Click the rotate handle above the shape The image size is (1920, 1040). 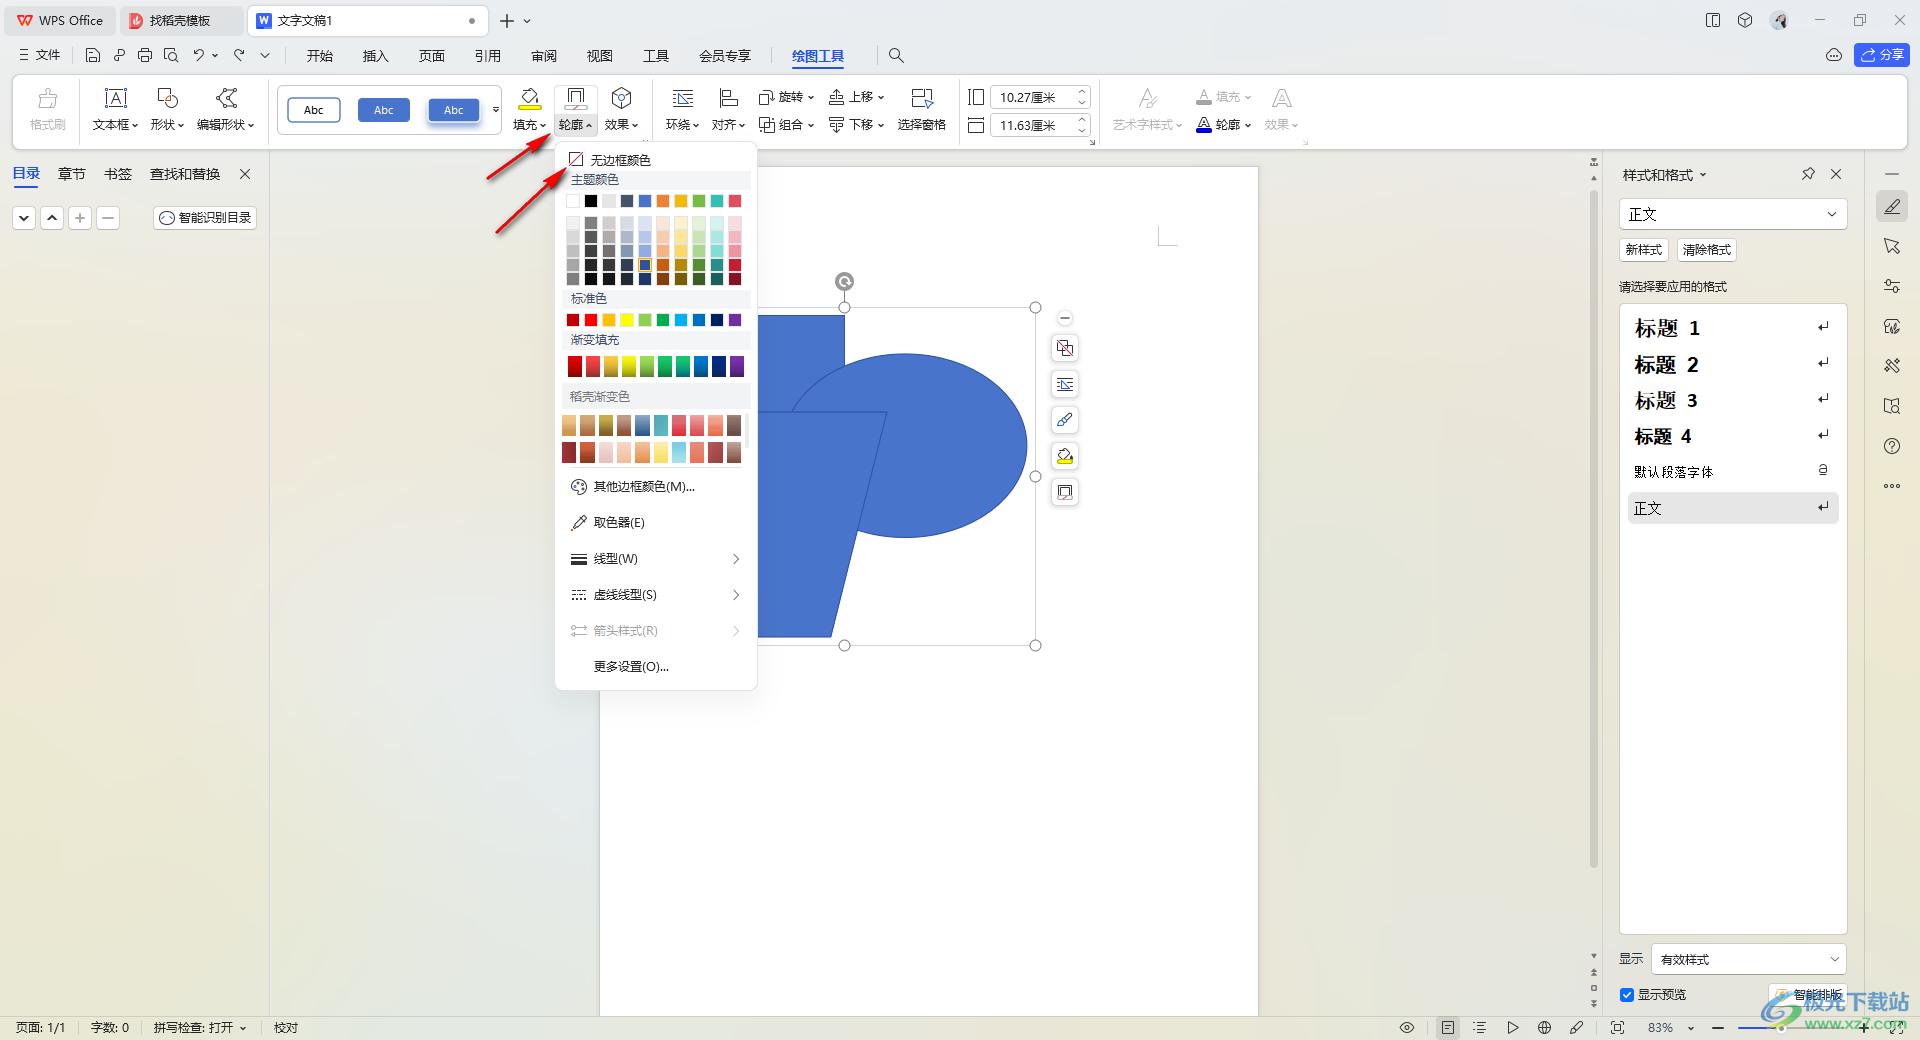click(x=845, y=282)
